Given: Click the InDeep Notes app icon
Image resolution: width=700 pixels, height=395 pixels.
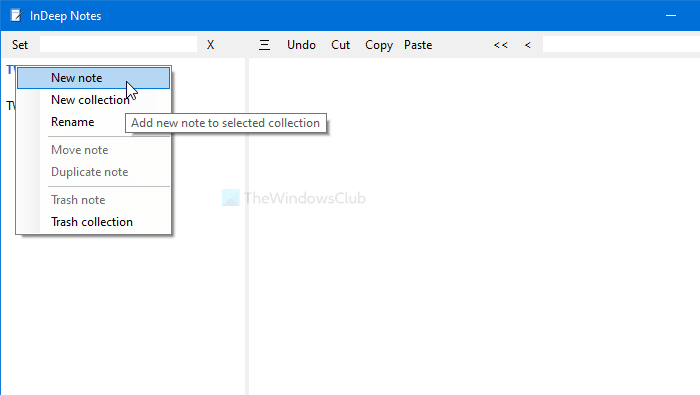Looking at the screenshot, I should [x=16, y=16].
